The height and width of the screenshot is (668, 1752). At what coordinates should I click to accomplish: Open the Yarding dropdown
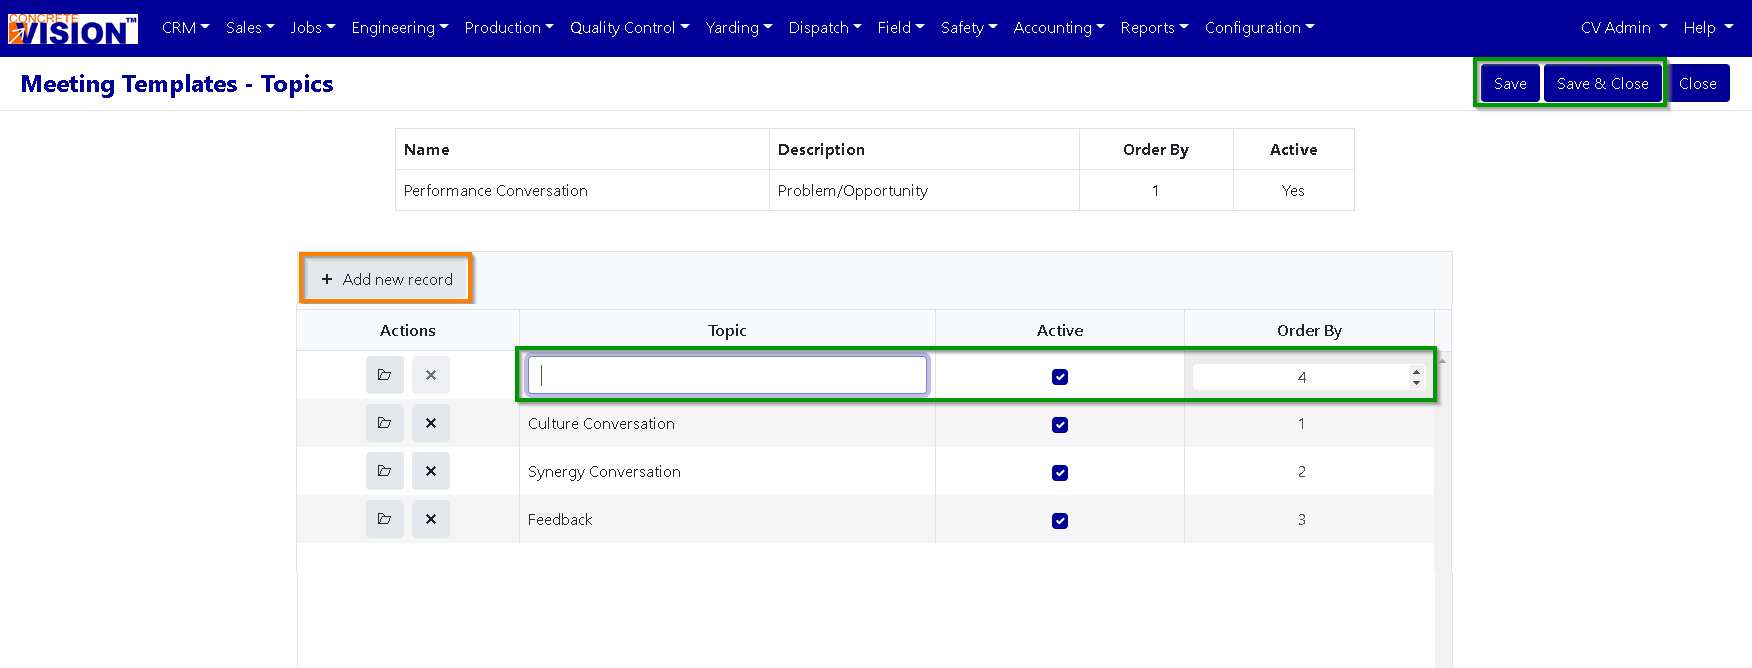click(x=739, y=28)
